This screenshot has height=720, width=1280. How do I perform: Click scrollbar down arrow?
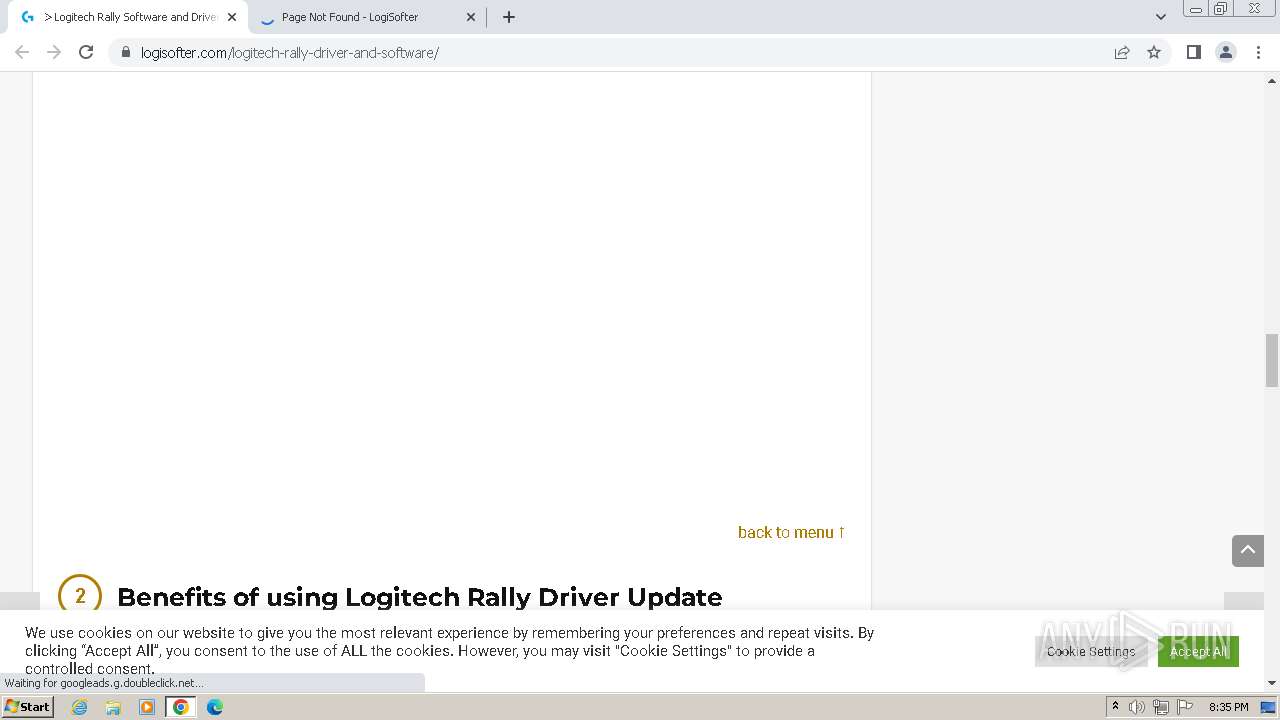tap(1272, 684)
